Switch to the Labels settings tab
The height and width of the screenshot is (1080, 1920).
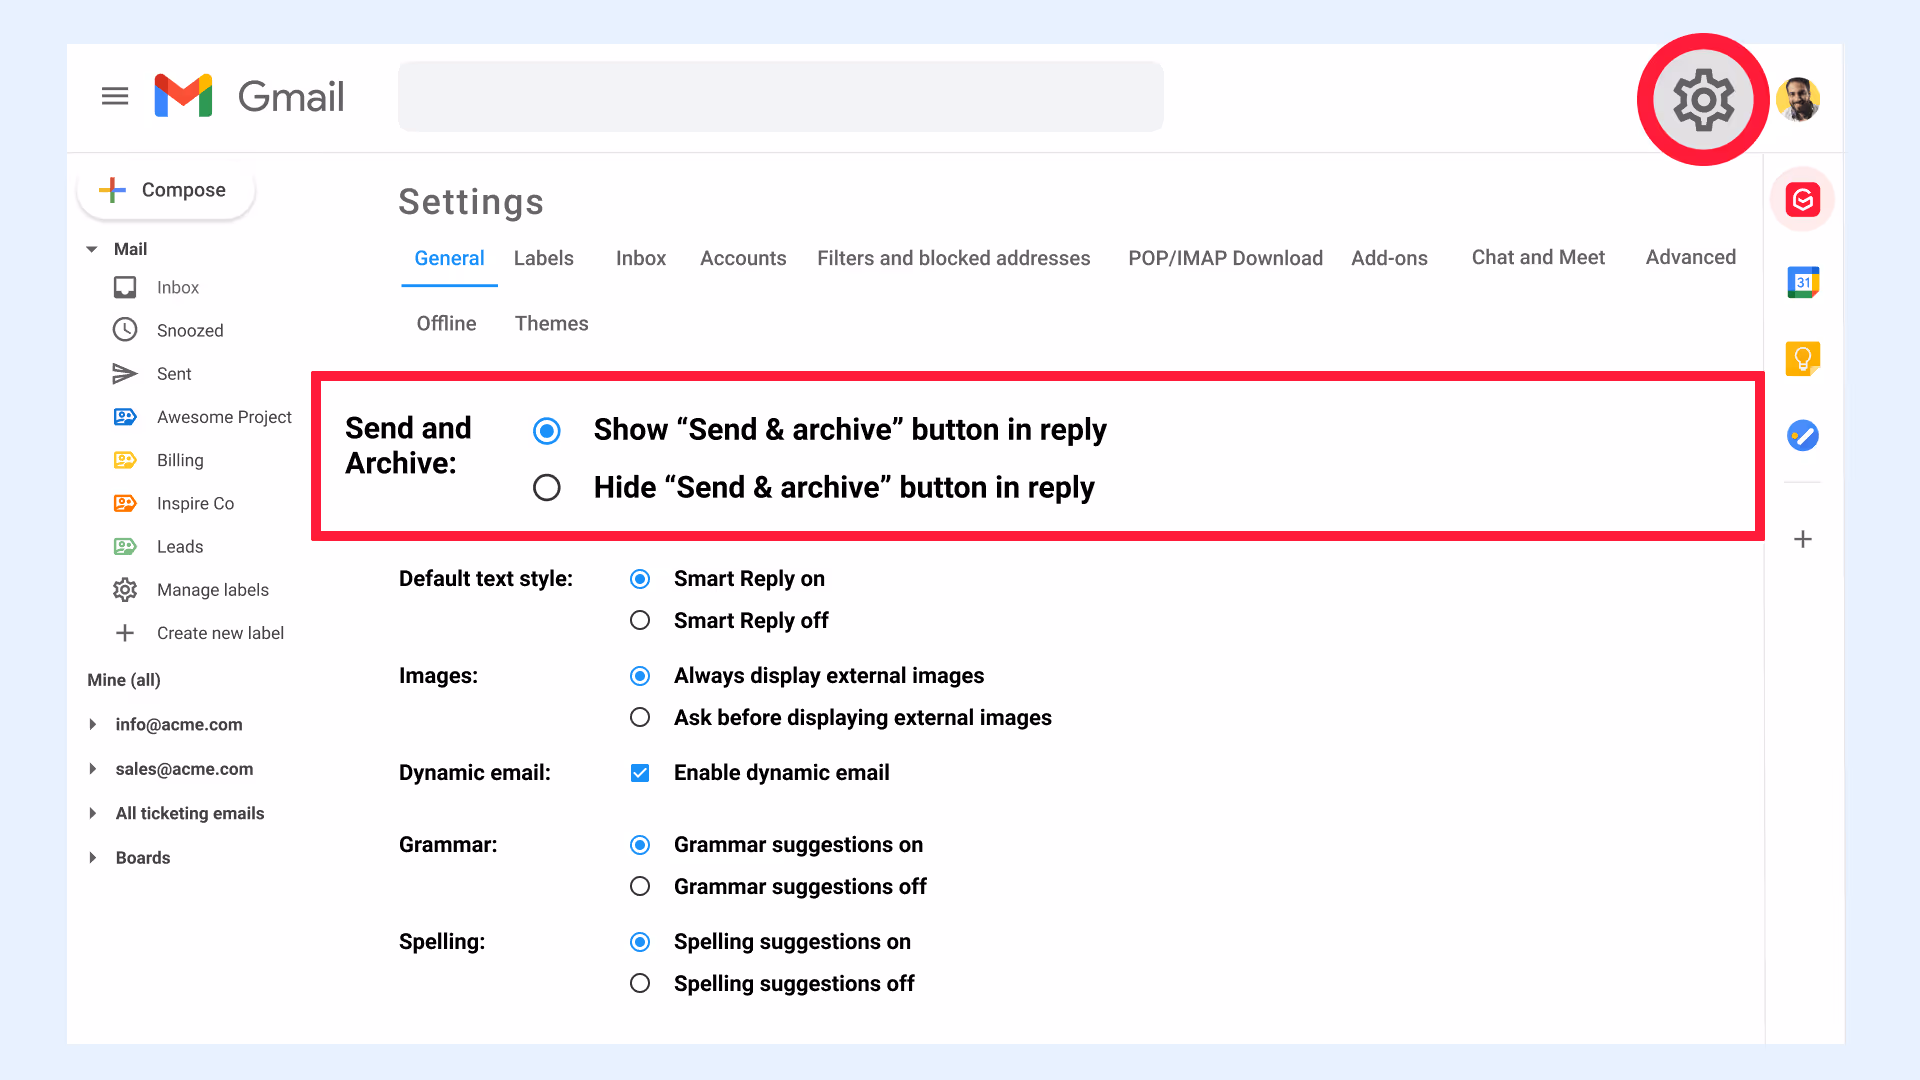[x=543, y=258]
